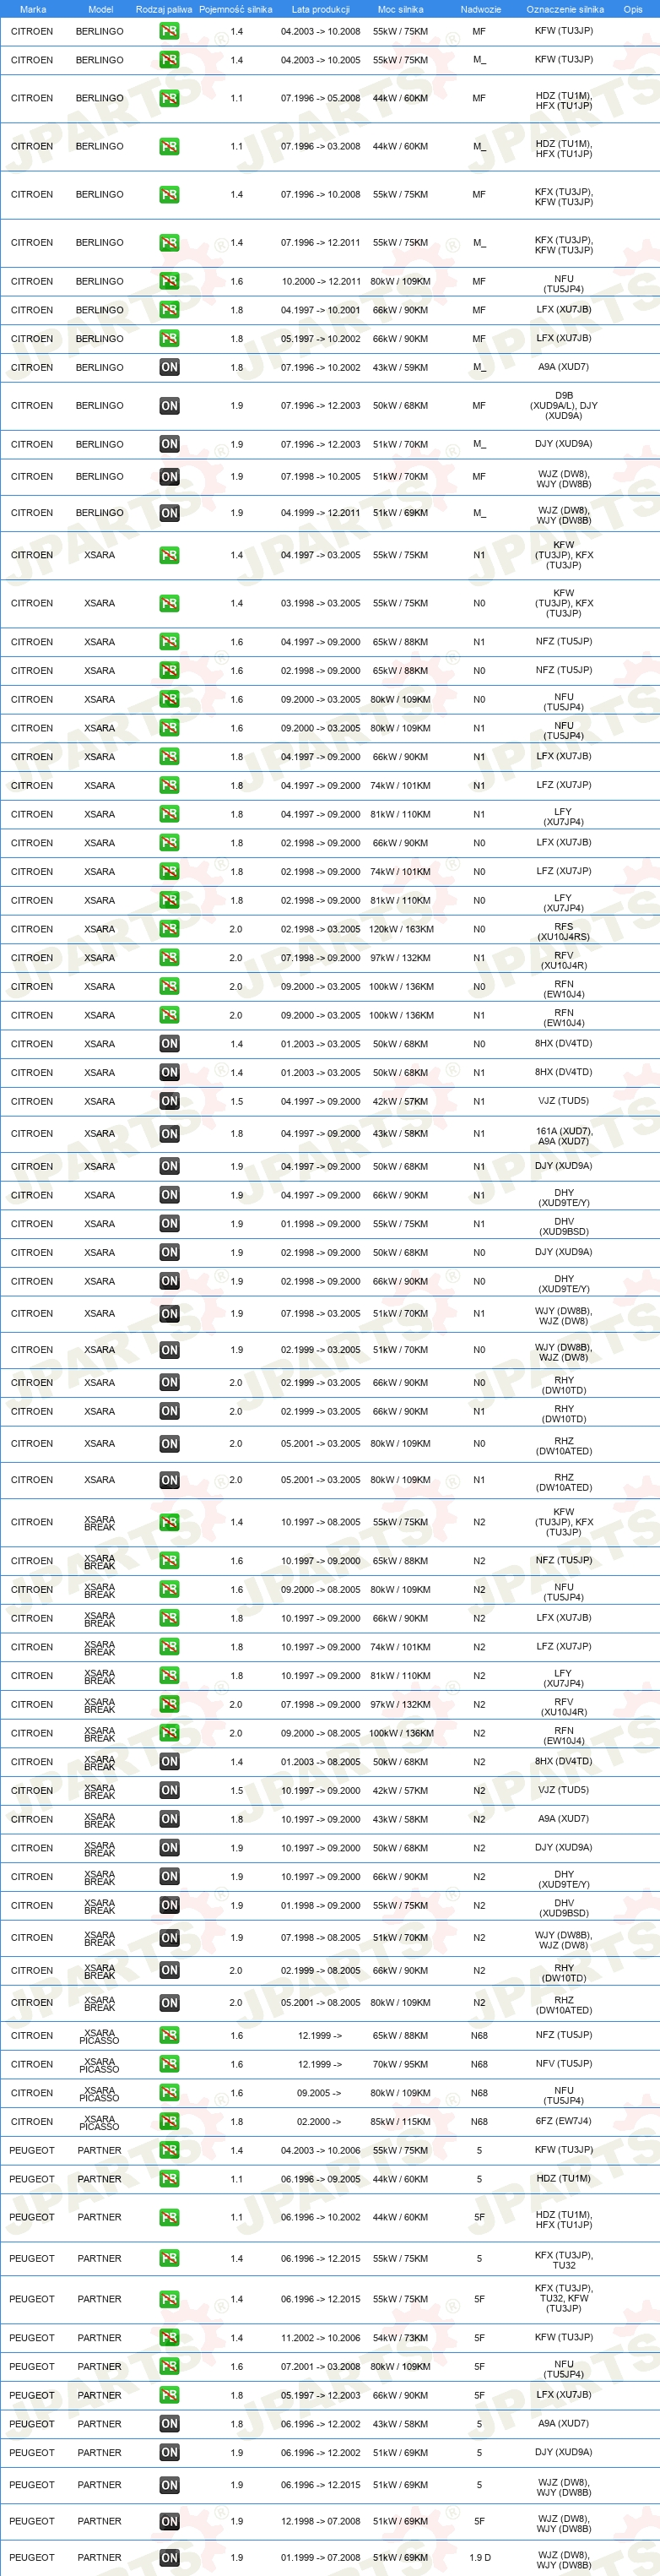This screenshot has height=2576, width=660.
Task: Click the PB fuel icon in Berlingo 80kW / 109KM row
Action: pyautogui.click(x=169, y=281)
